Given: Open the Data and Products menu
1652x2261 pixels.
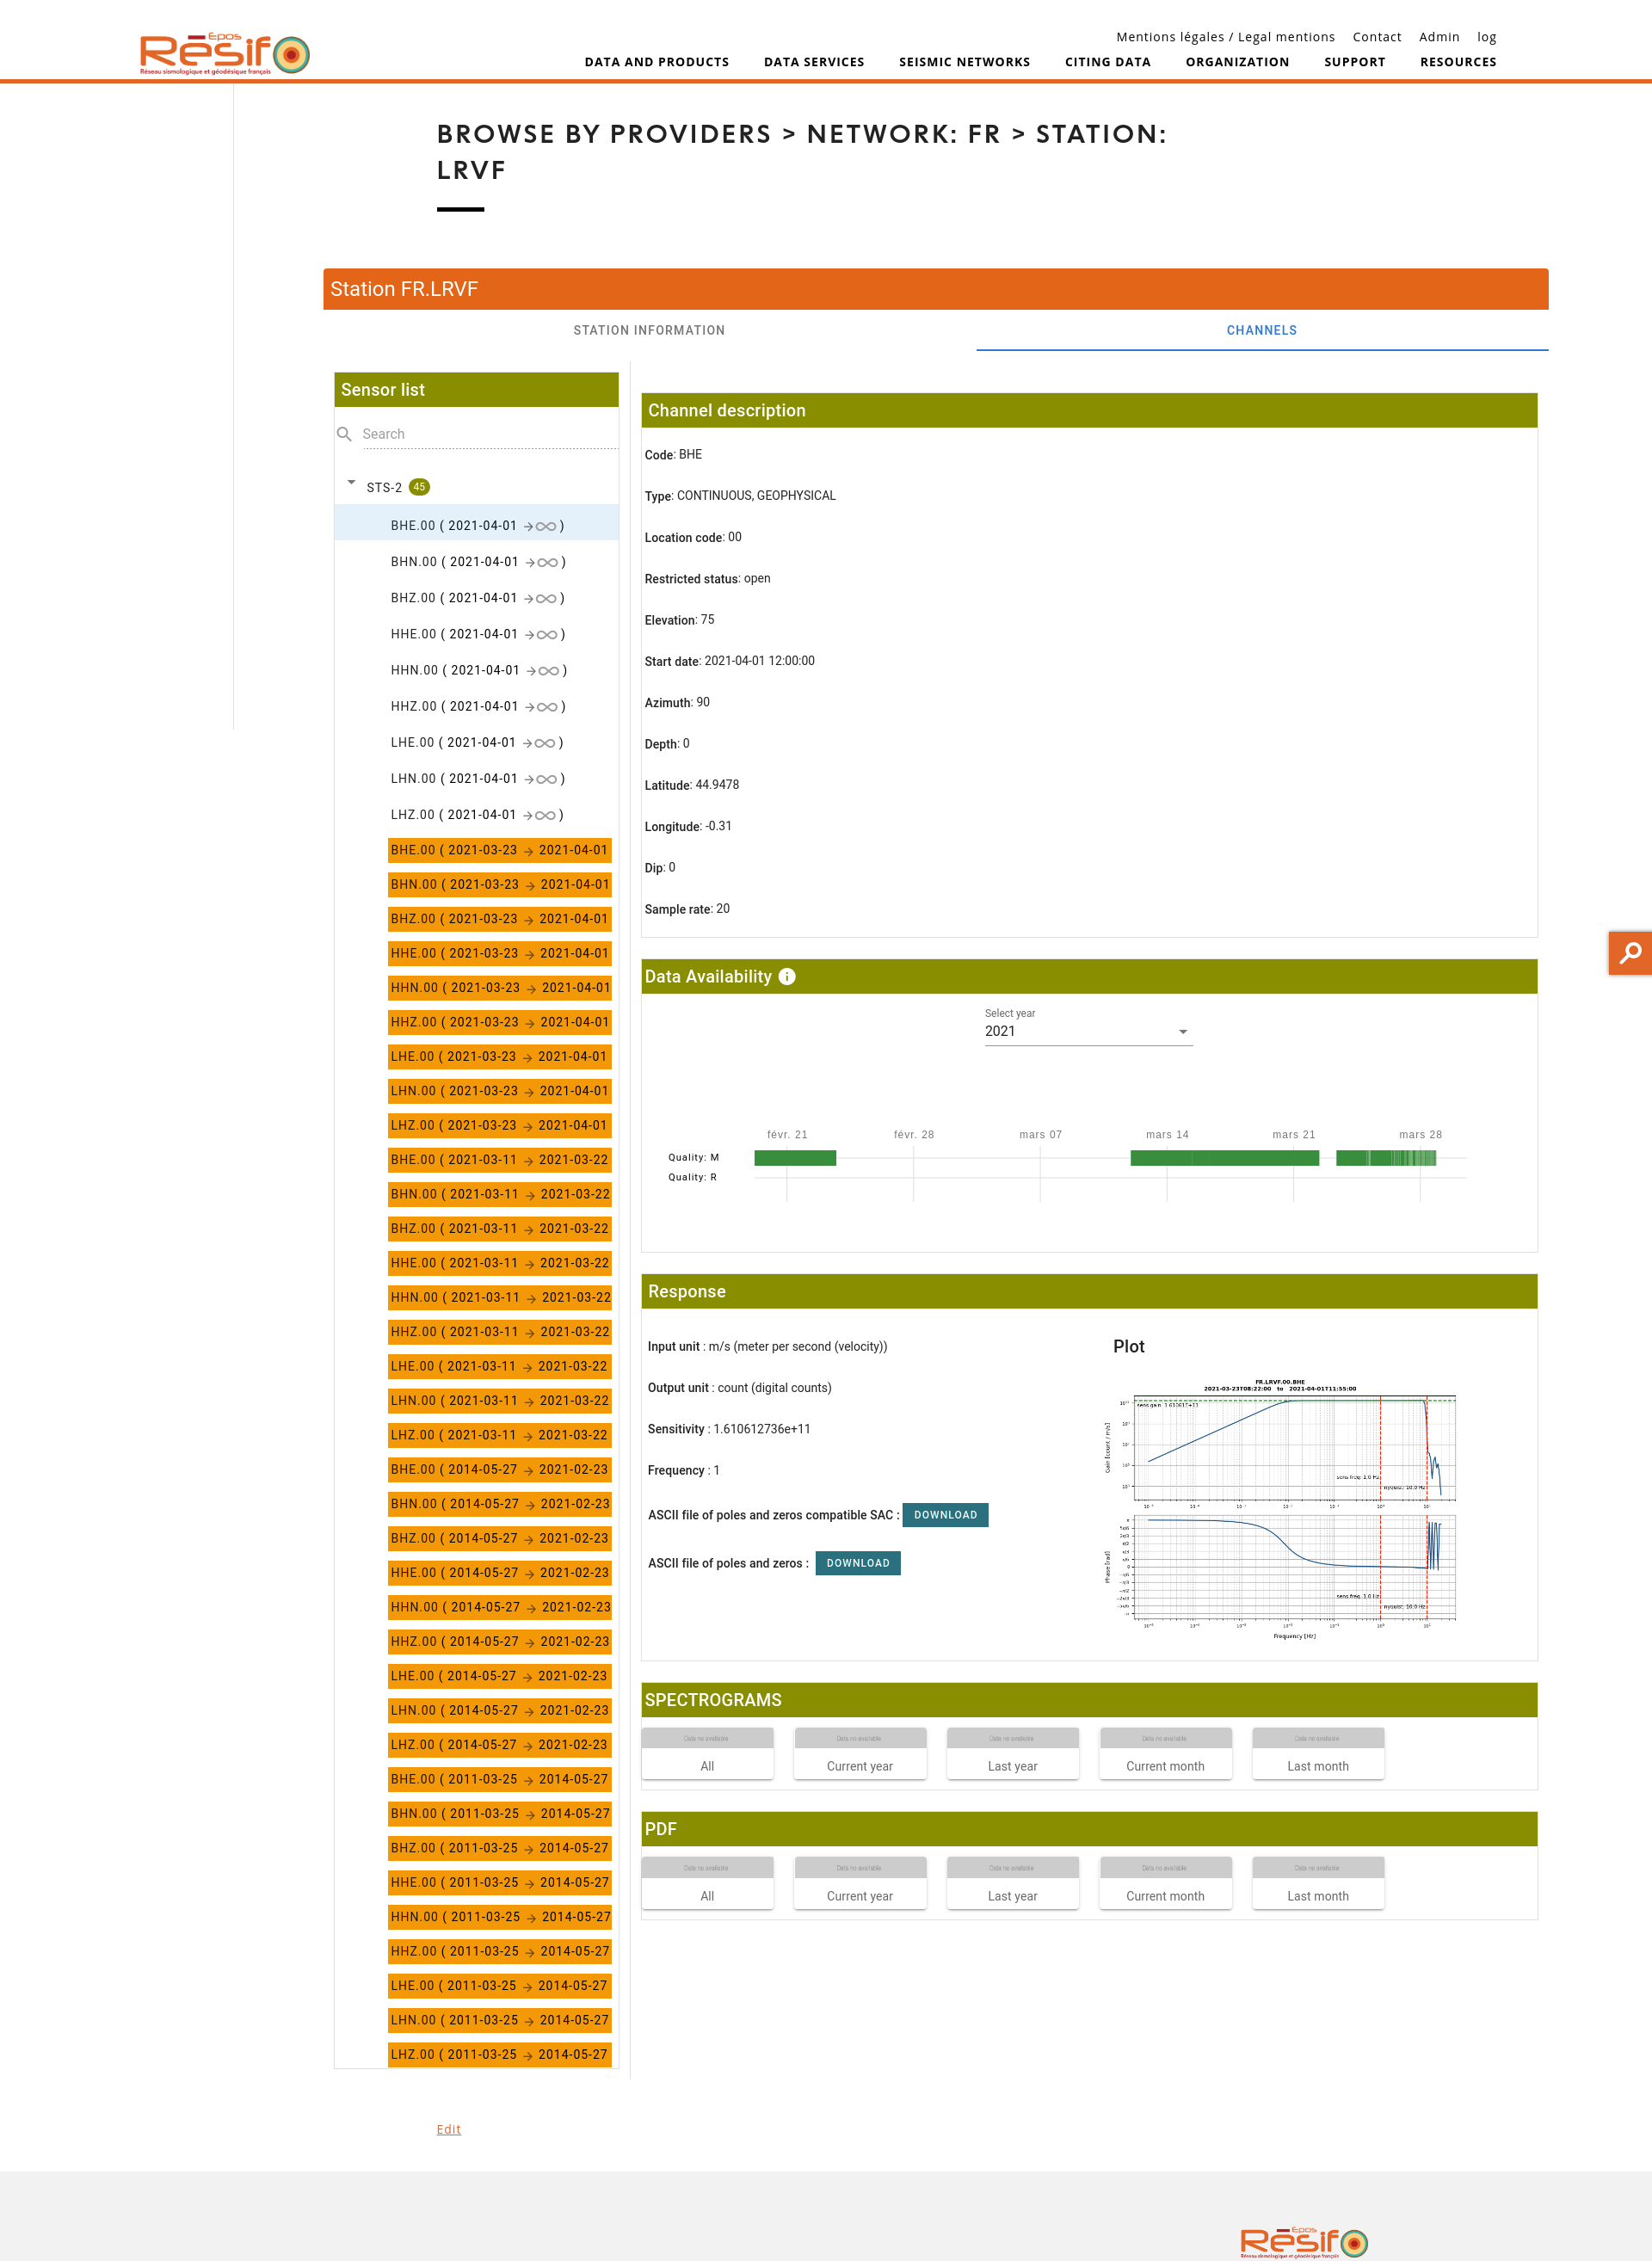Looking at the screenshot, I should pos(657,62).
